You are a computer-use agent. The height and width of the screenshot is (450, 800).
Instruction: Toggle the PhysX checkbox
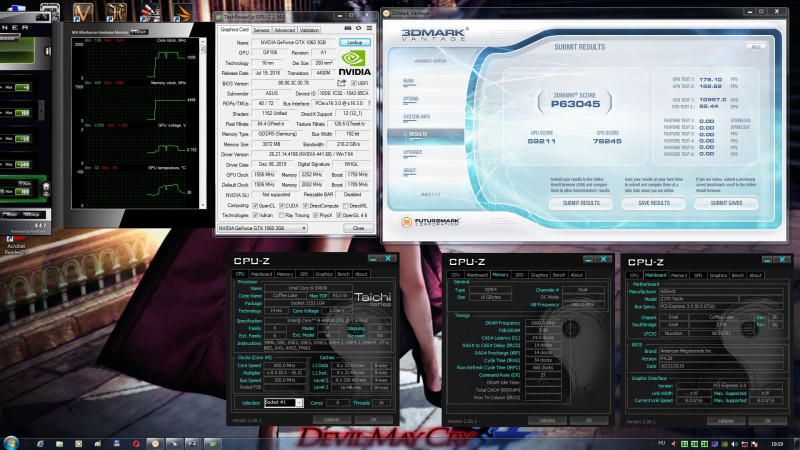pos(316,215)
